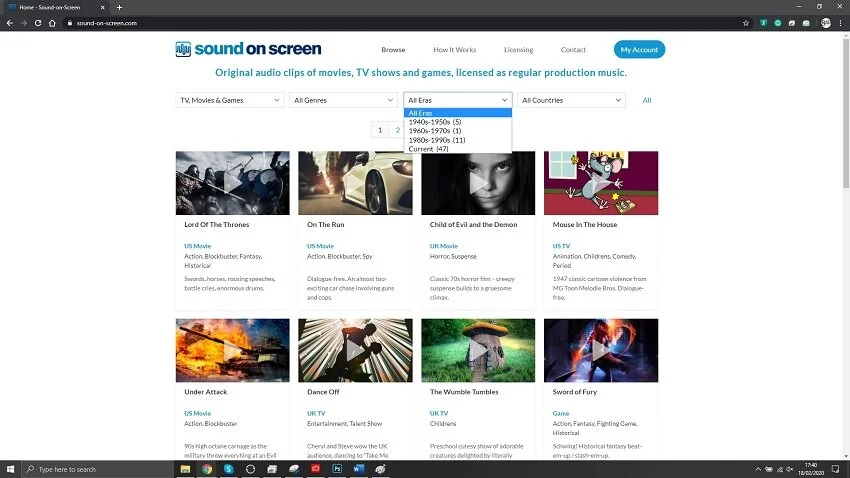The height and width of the screenshot is (478, 850).
Task: Go back to the previous page
Action: [9, 23]
